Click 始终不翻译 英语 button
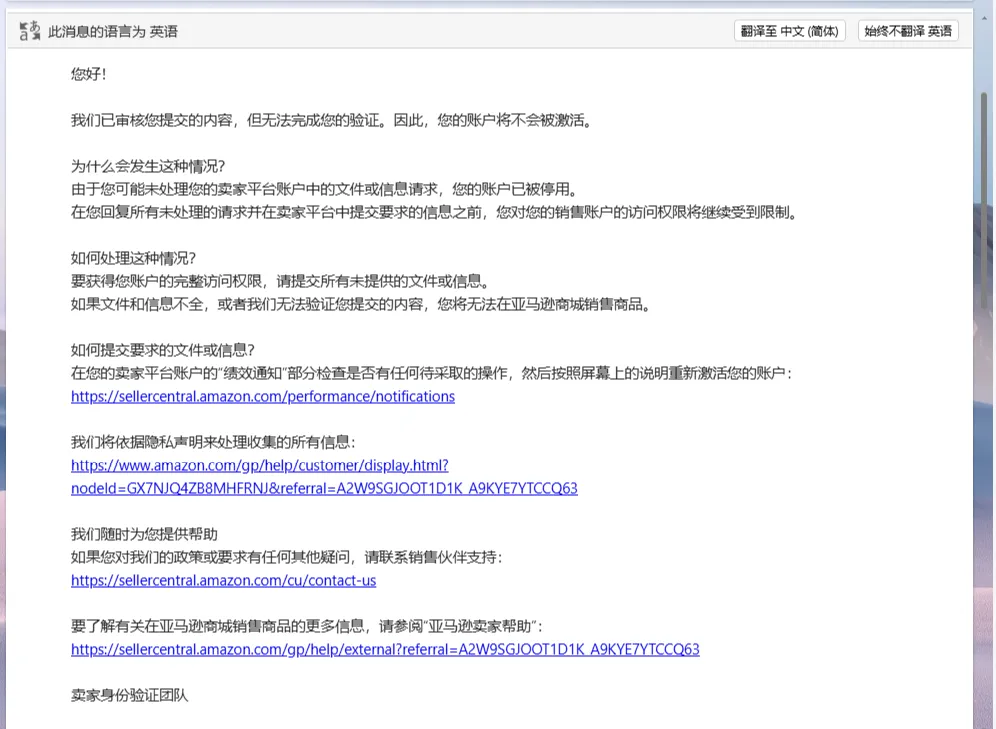Screen dimensions: 996x729 click(908, 31)
